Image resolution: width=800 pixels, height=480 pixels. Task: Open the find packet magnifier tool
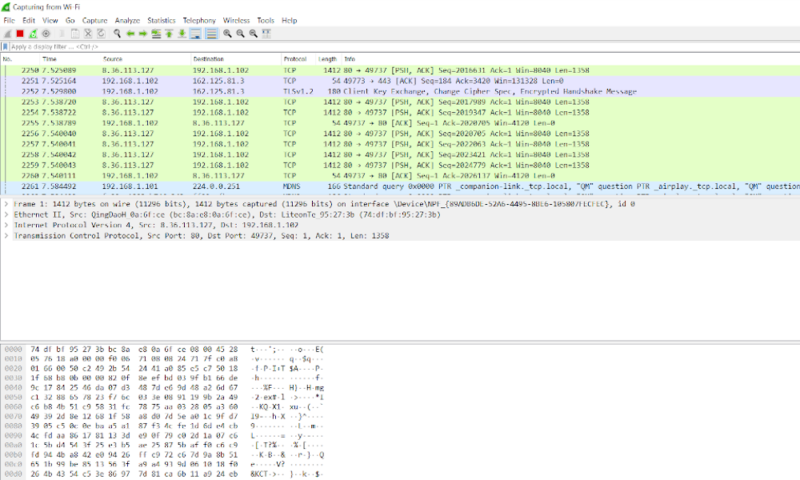[x=117, y=34]
